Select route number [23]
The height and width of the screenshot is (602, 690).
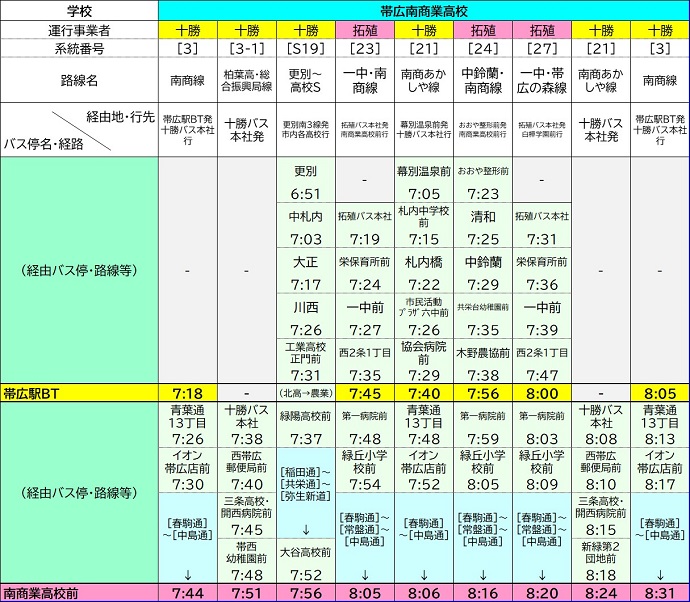[365, 48]
